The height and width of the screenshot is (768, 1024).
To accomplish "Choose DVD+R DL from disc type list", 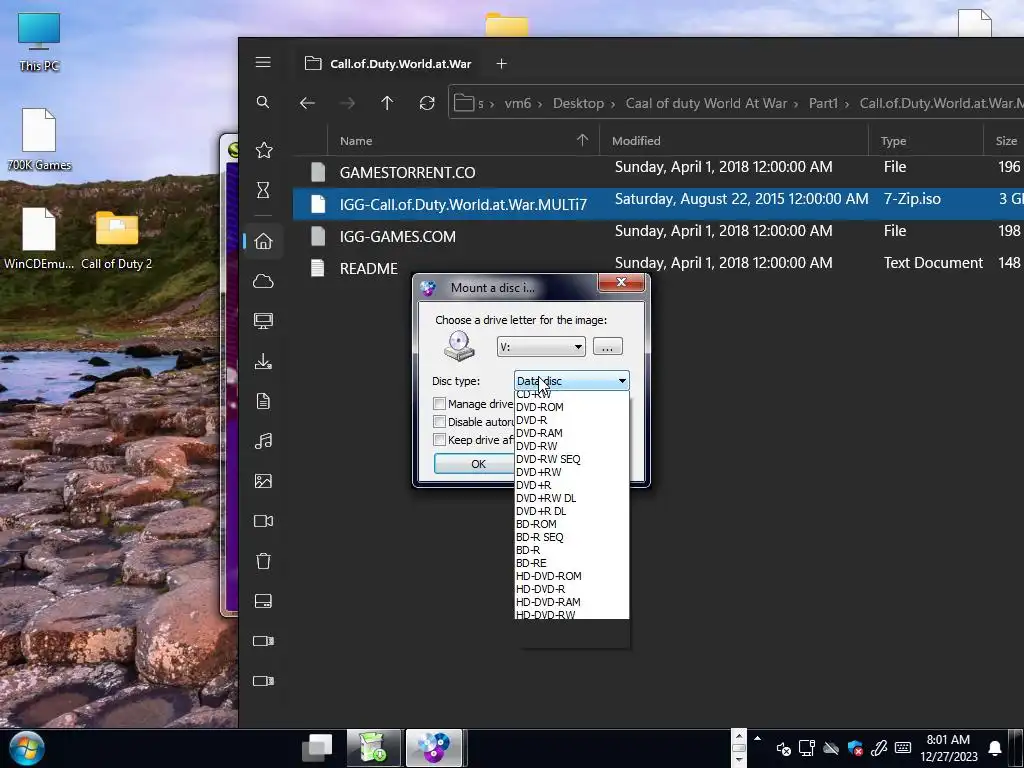I will click(x=571, y=511).
